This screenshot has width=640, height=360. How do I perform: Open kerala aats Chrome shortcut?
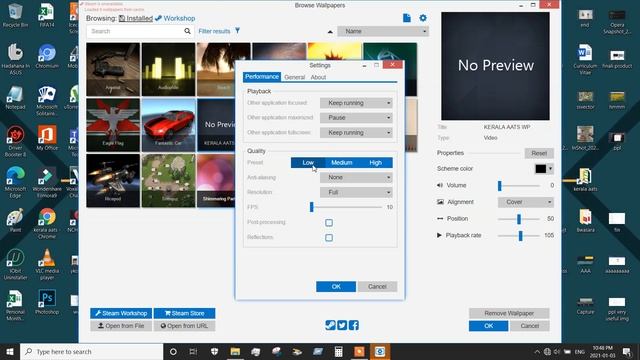(47, 223)
